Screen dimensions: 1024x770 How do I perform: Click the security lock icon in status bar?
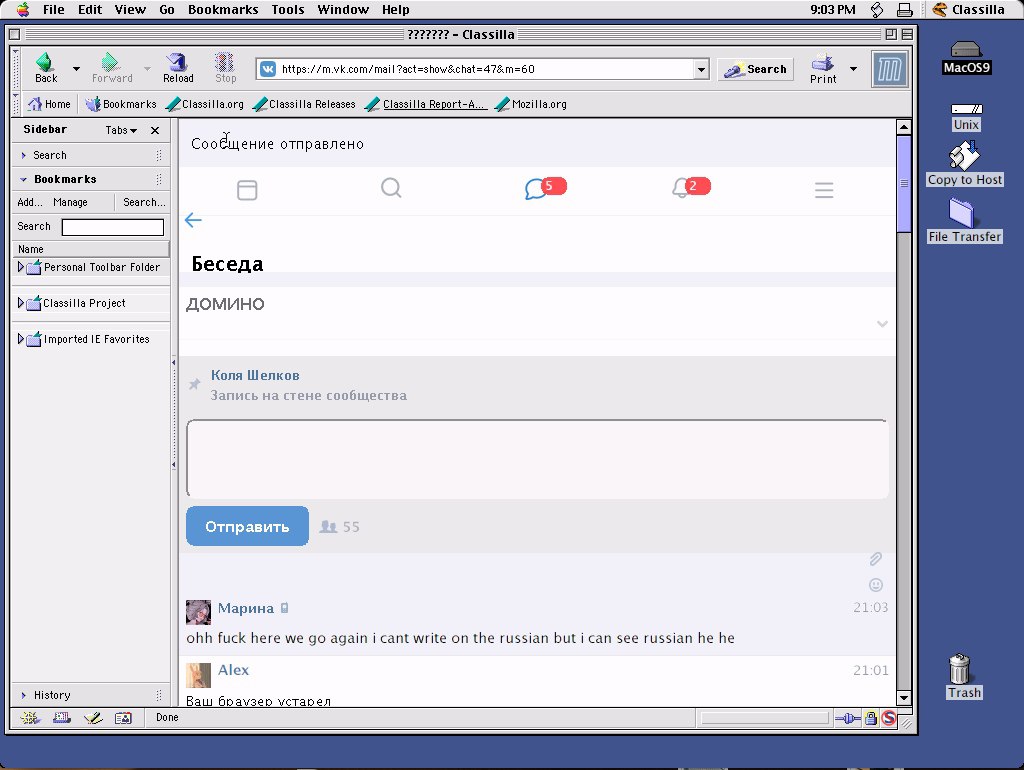click(x=871, y=718)
